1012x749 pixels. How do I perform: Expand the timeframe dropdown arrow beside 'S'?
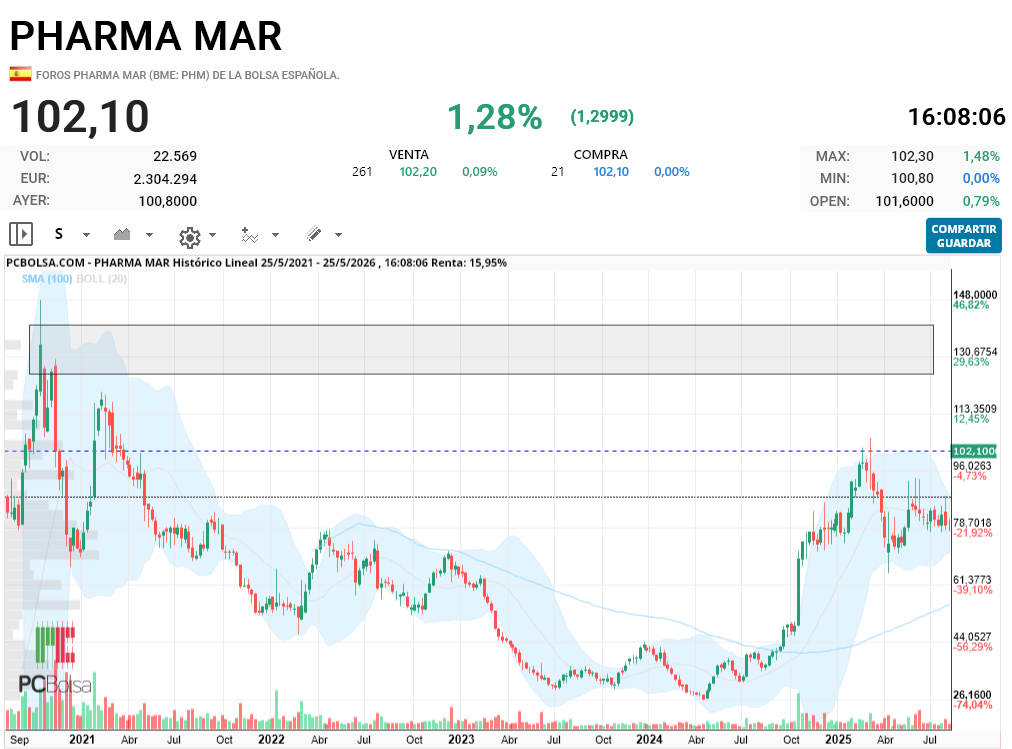[86, 235]
